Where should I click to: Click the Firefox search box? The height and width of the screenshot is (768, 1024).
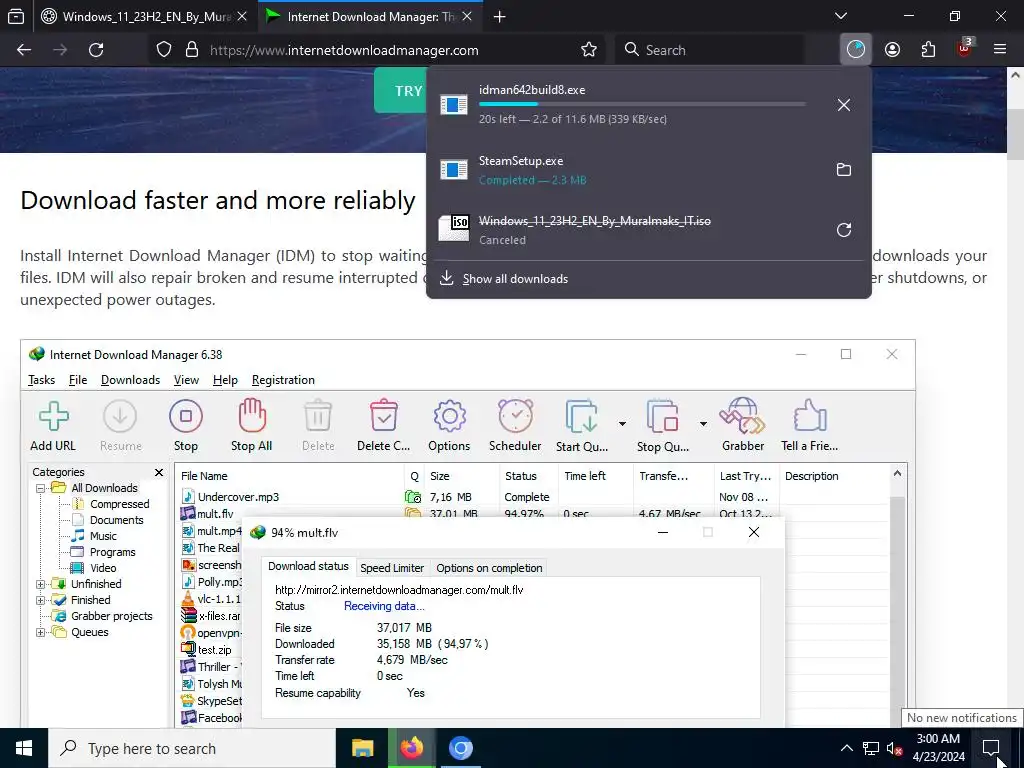709,50
